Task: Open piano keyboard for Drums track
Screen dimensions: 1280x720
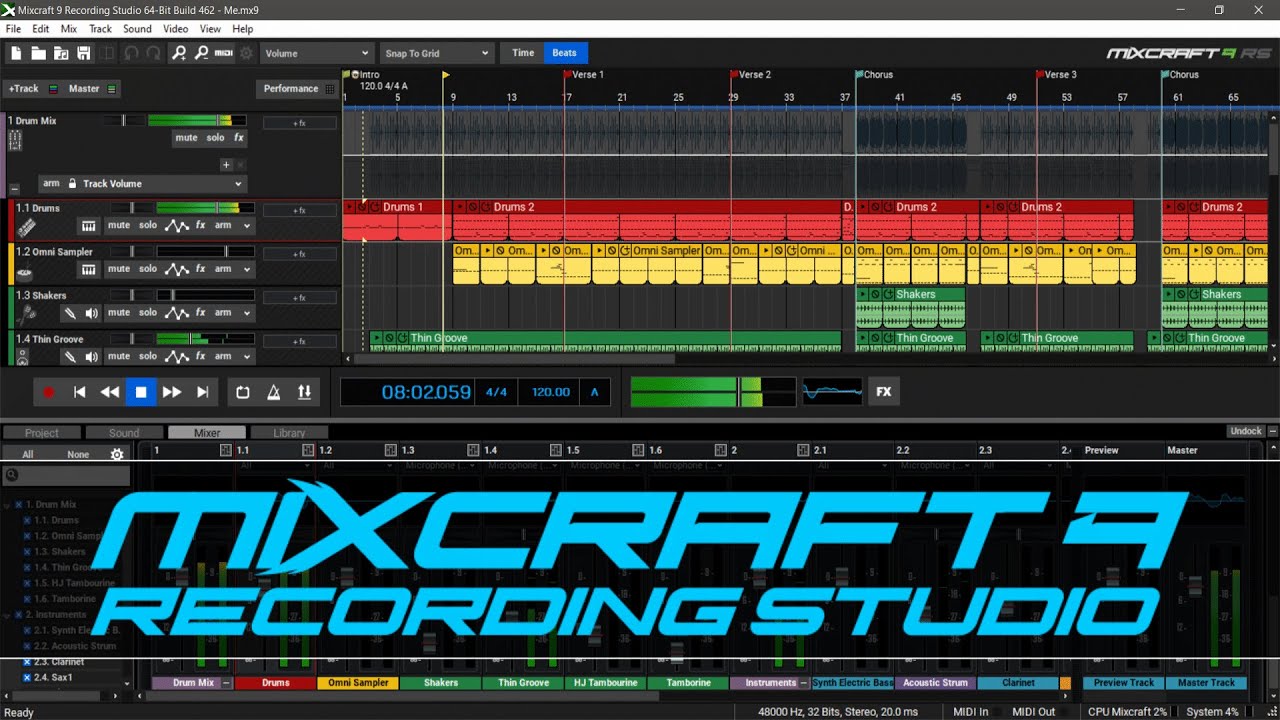Action: pos(89,226)
